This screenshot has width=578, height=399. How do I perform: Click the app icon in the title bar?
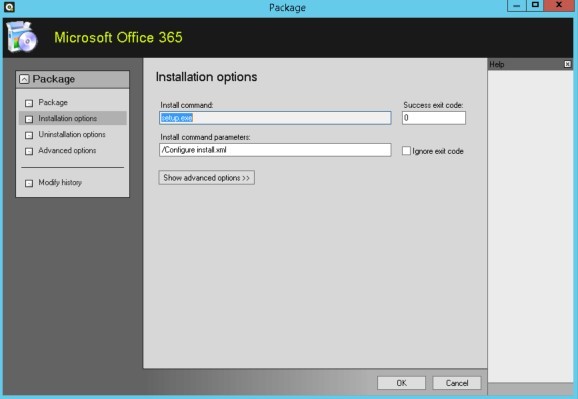9,7
